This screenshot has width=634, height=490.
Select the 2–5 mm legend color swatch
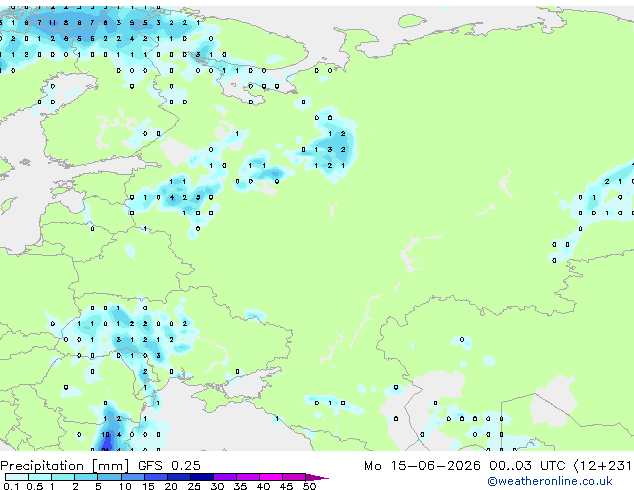tap(86, 477)
